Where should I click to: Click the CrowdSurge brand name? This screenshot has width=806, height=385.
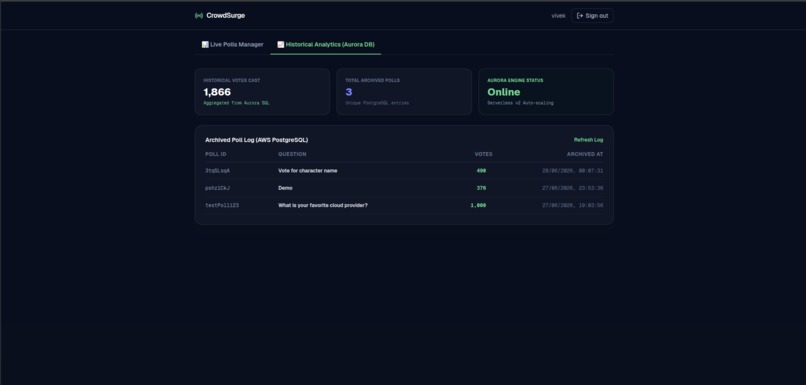coord(226,15)
